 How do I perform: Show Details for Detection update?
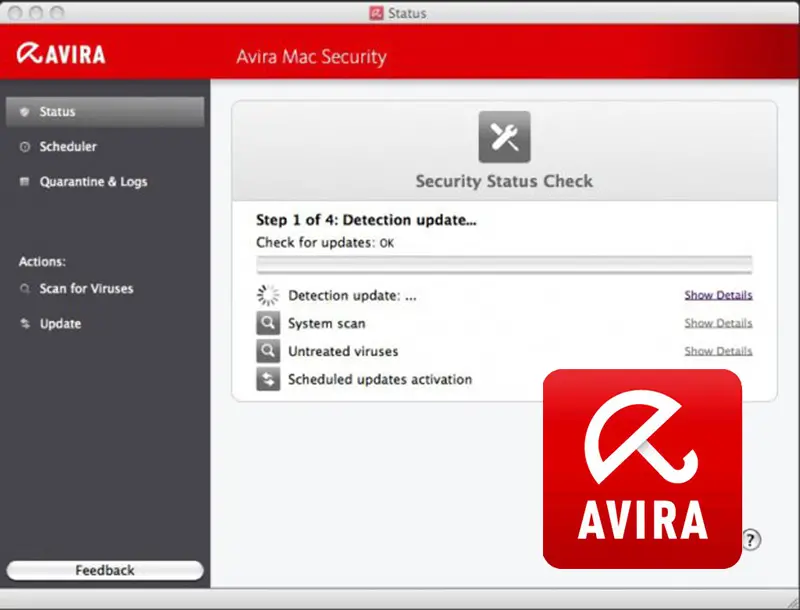tap(718, 296)
